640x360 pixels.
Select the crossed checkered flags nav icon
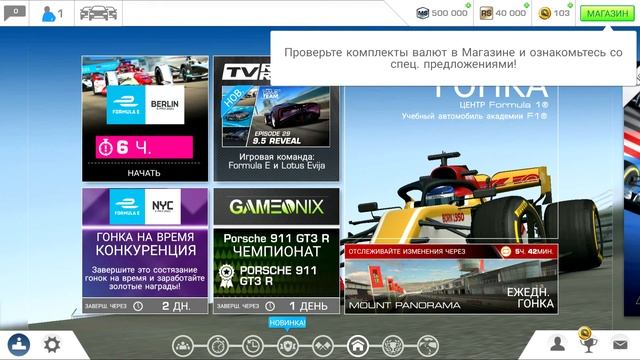323,346
